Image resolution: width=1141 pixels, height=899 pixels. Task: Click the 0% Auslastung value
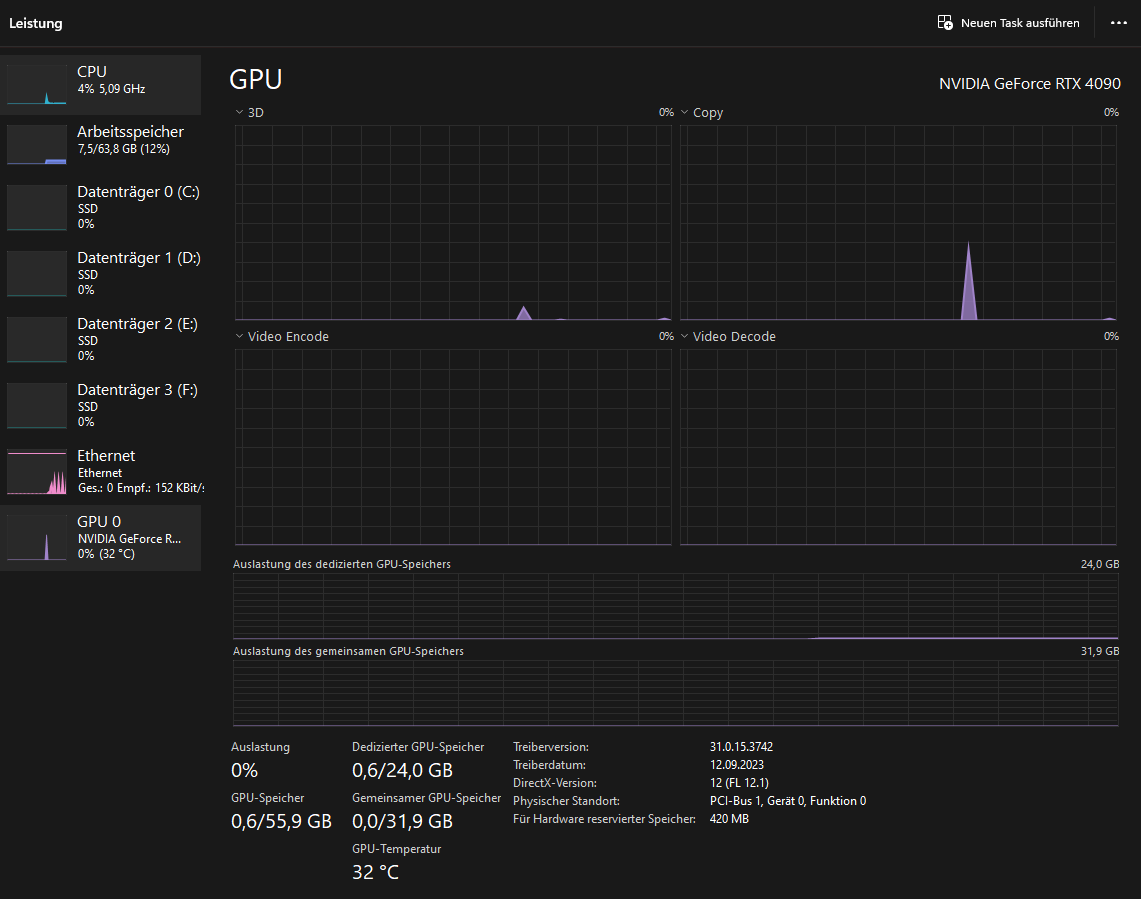[x=244, y=770]
